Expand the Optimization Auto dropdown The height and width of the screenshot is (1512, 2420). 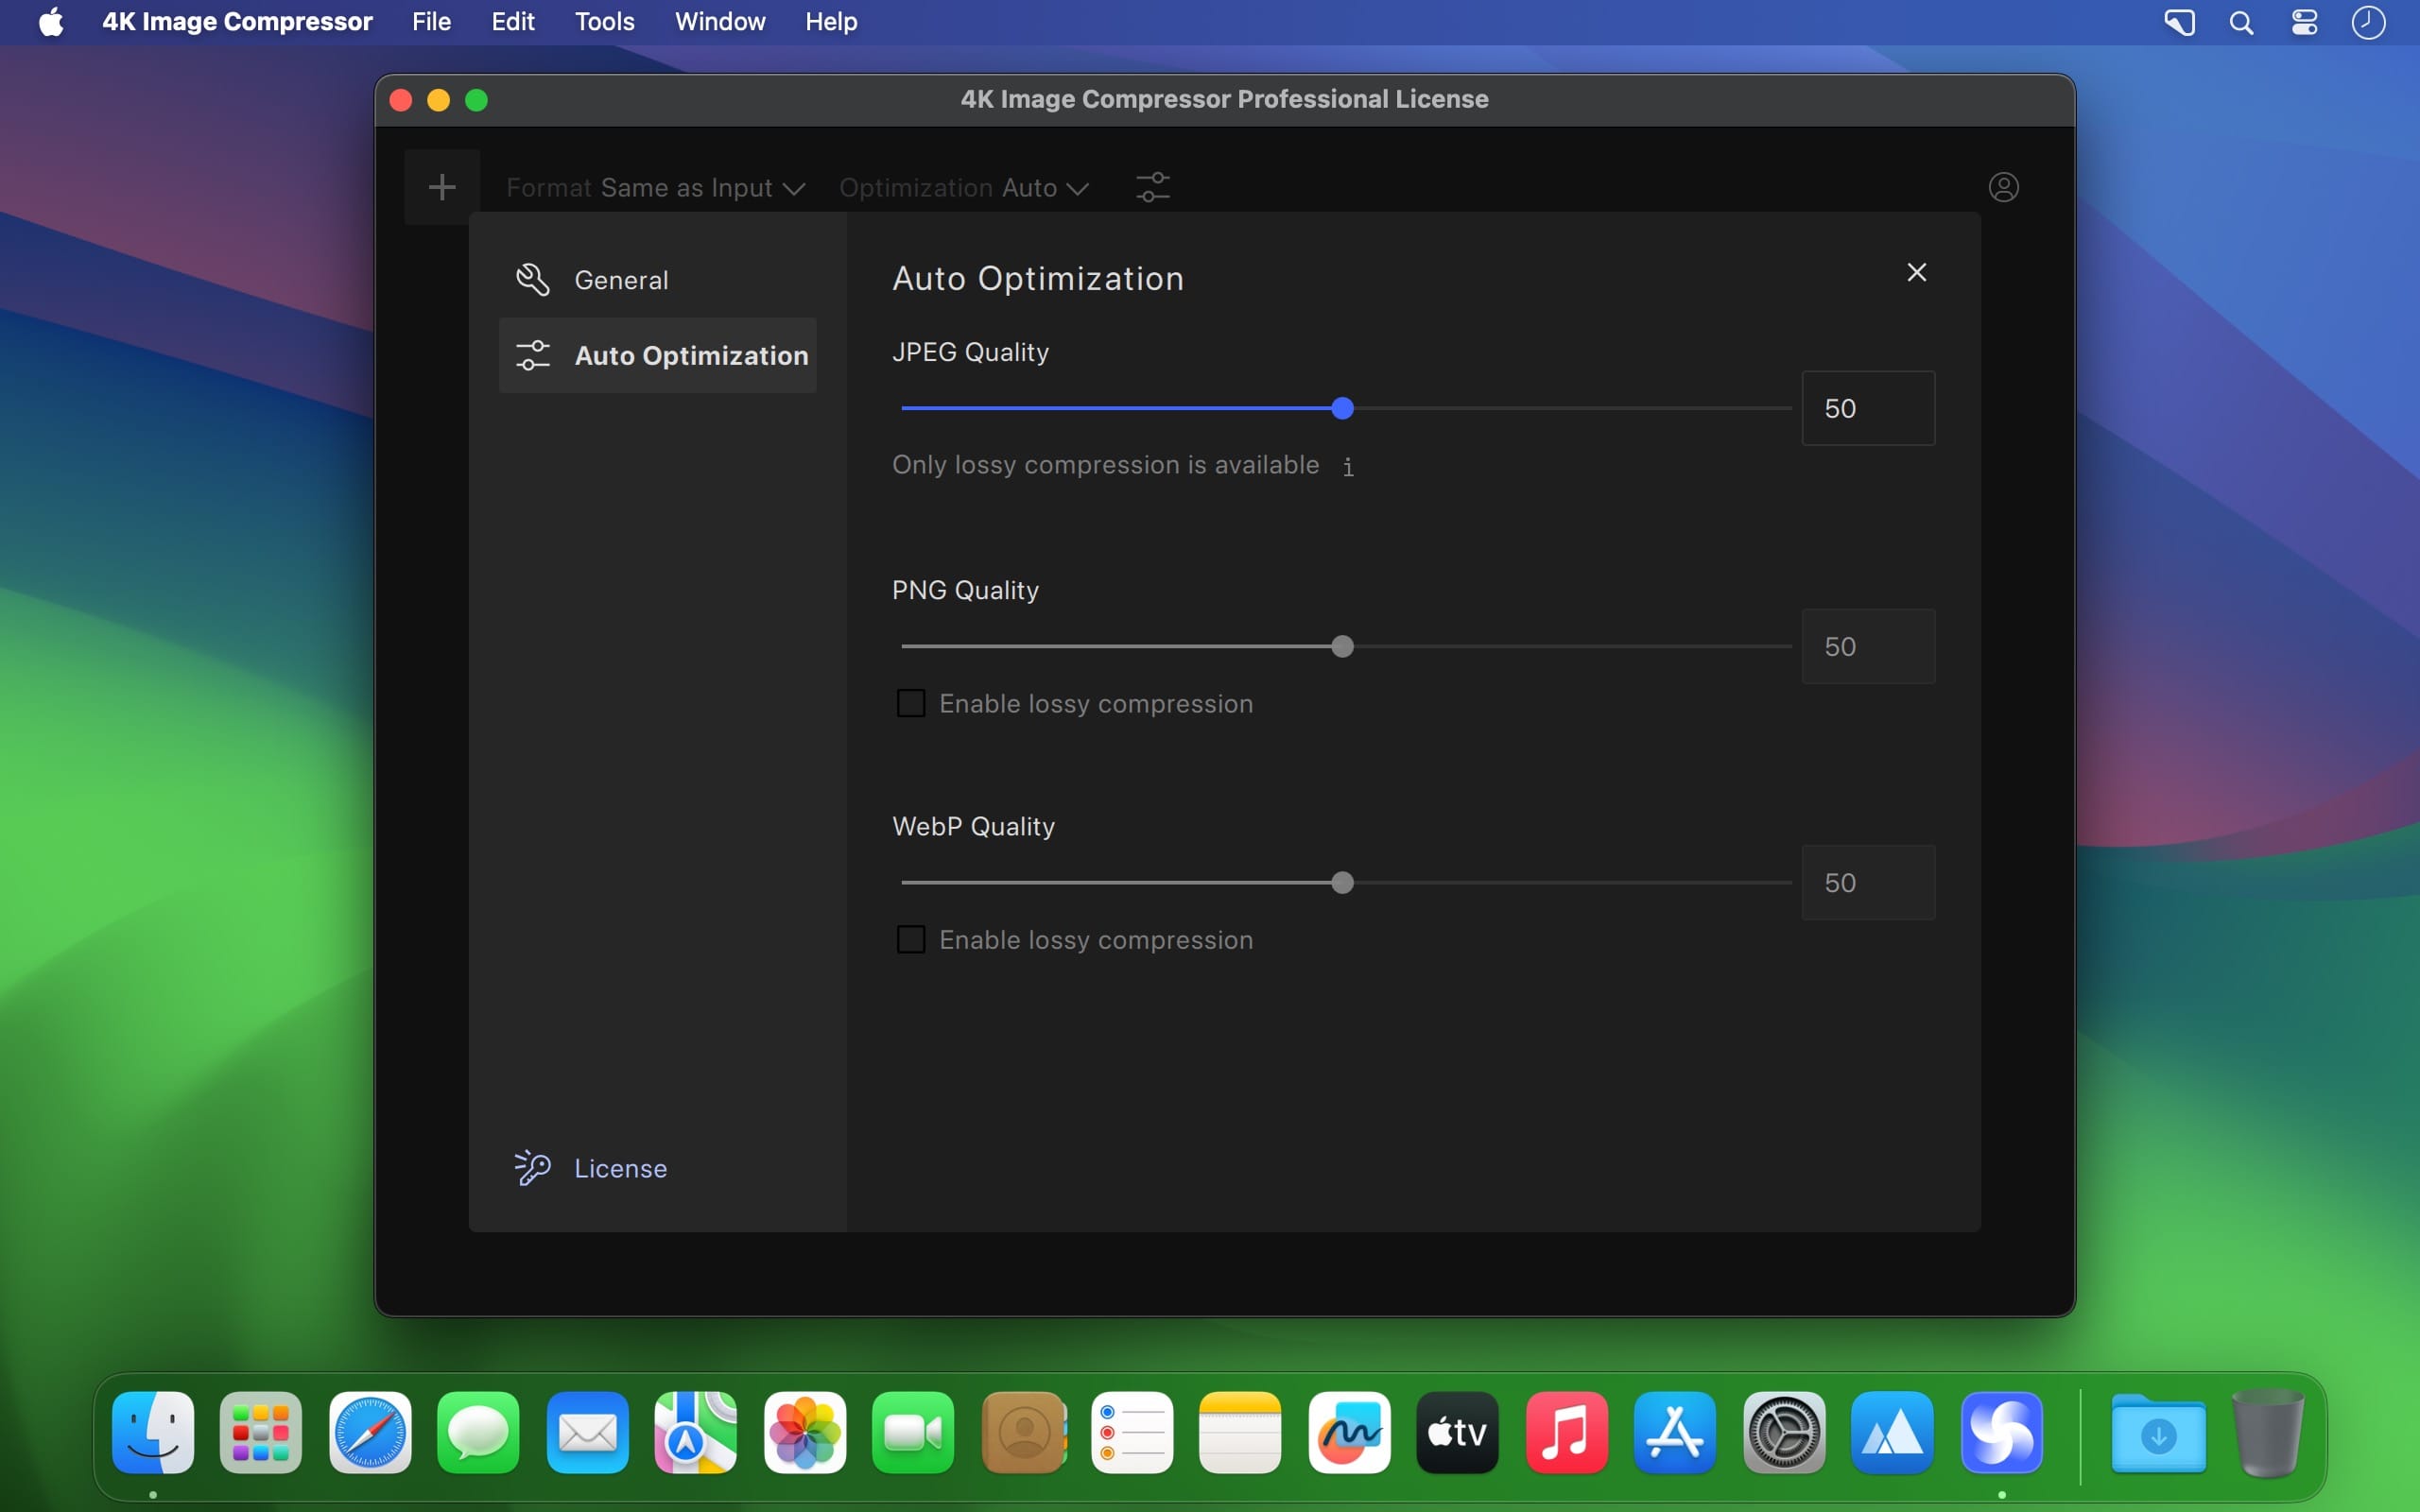[x=964, y=188]
